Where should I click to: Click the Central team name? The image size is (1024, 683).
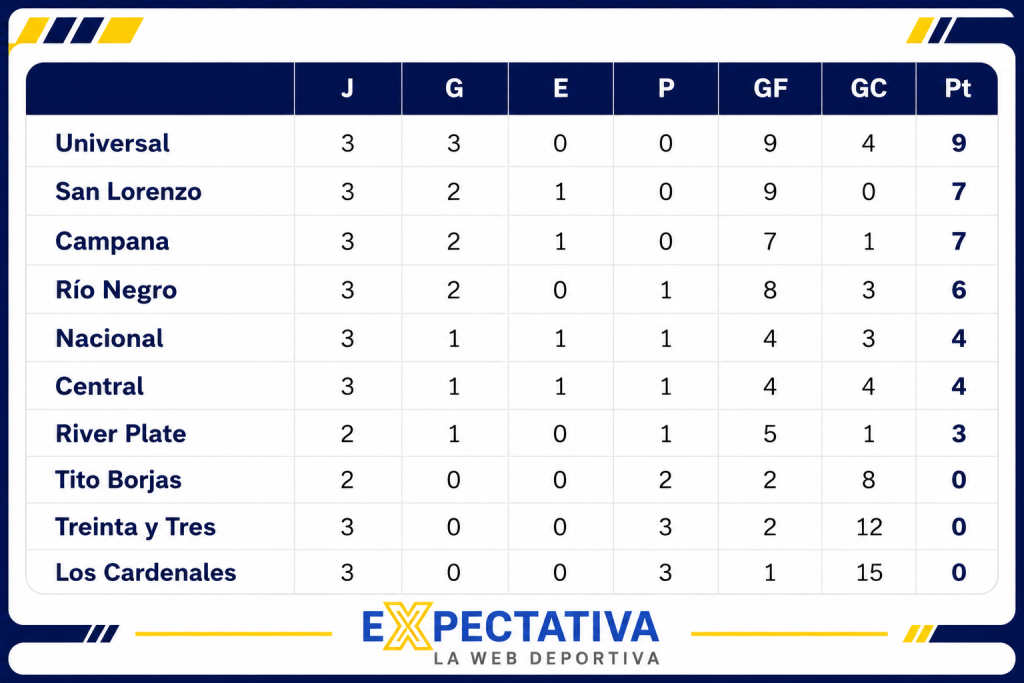tap(99, 386)
